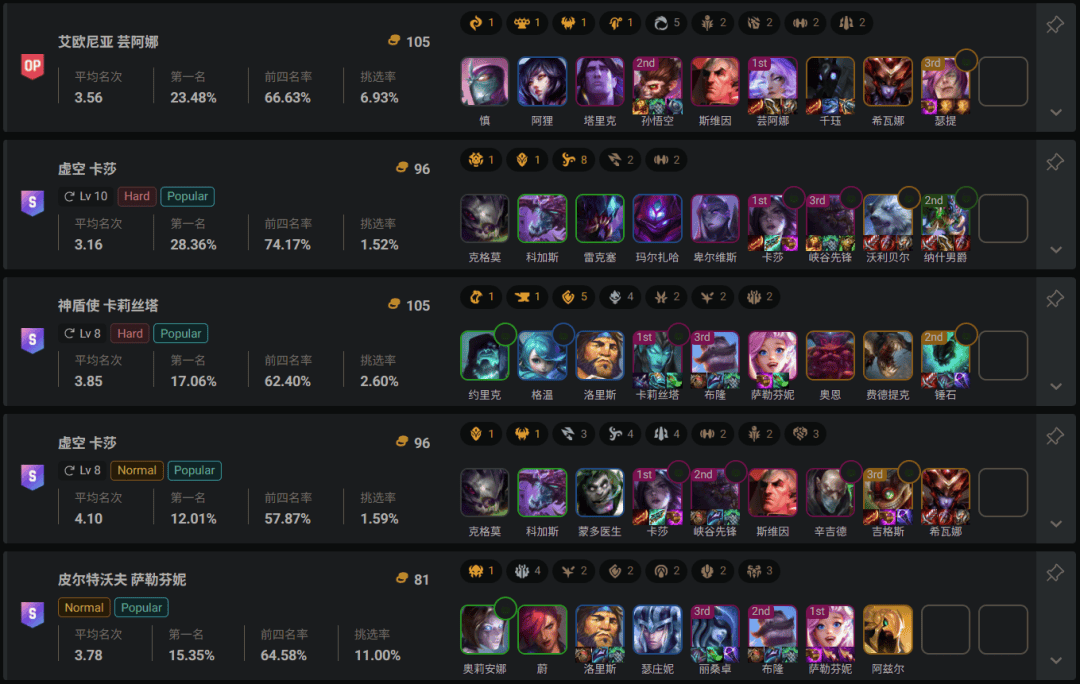This screenshot has height=684, width=1080.
Task: Click the empty champion slot after 瑟提
Action: coord(1003,81)
